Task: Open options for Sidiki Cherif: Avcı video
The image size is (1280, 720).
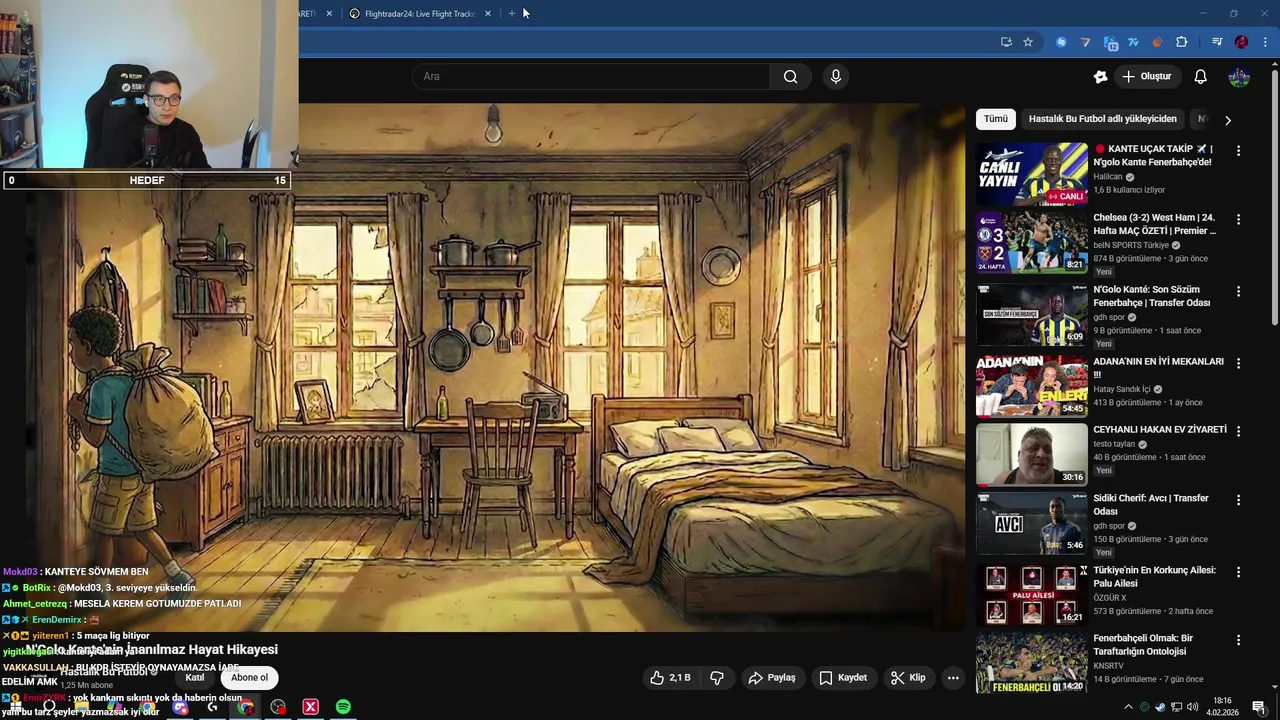Action: point(1238,500)
